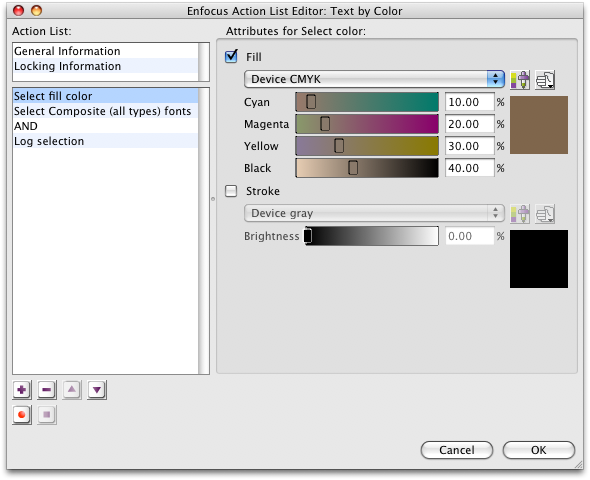The width and height of the screenshot is (590, 480).
Task: Click the panel splitter handle dot
Action: click(213, 199)
